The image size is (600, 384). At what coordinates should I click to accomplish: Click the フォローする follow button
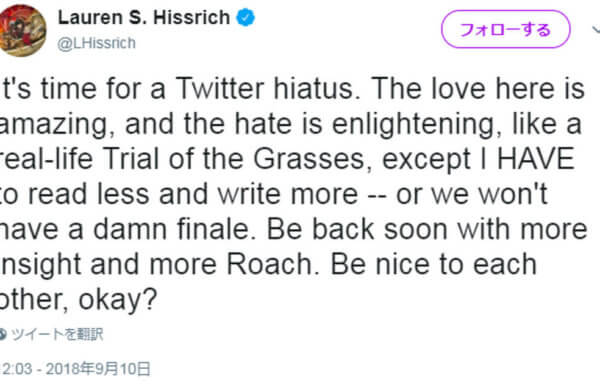pos(505,29)
